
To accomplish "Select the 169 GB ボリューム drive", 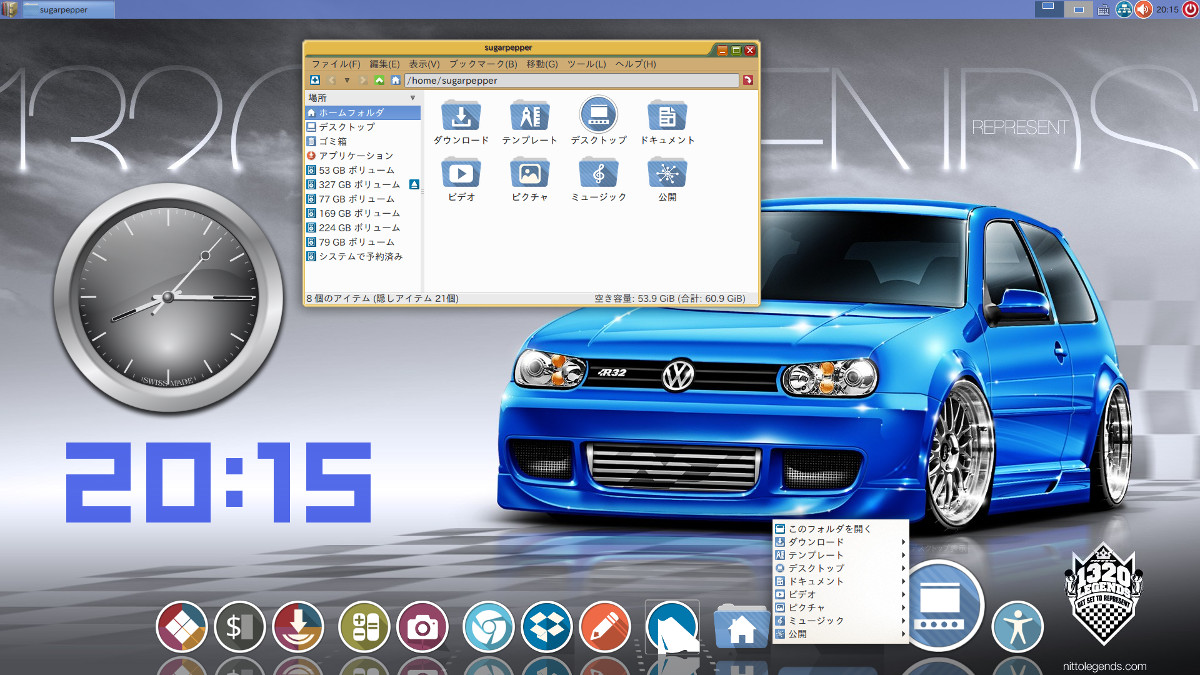I will tap(363, 213).
